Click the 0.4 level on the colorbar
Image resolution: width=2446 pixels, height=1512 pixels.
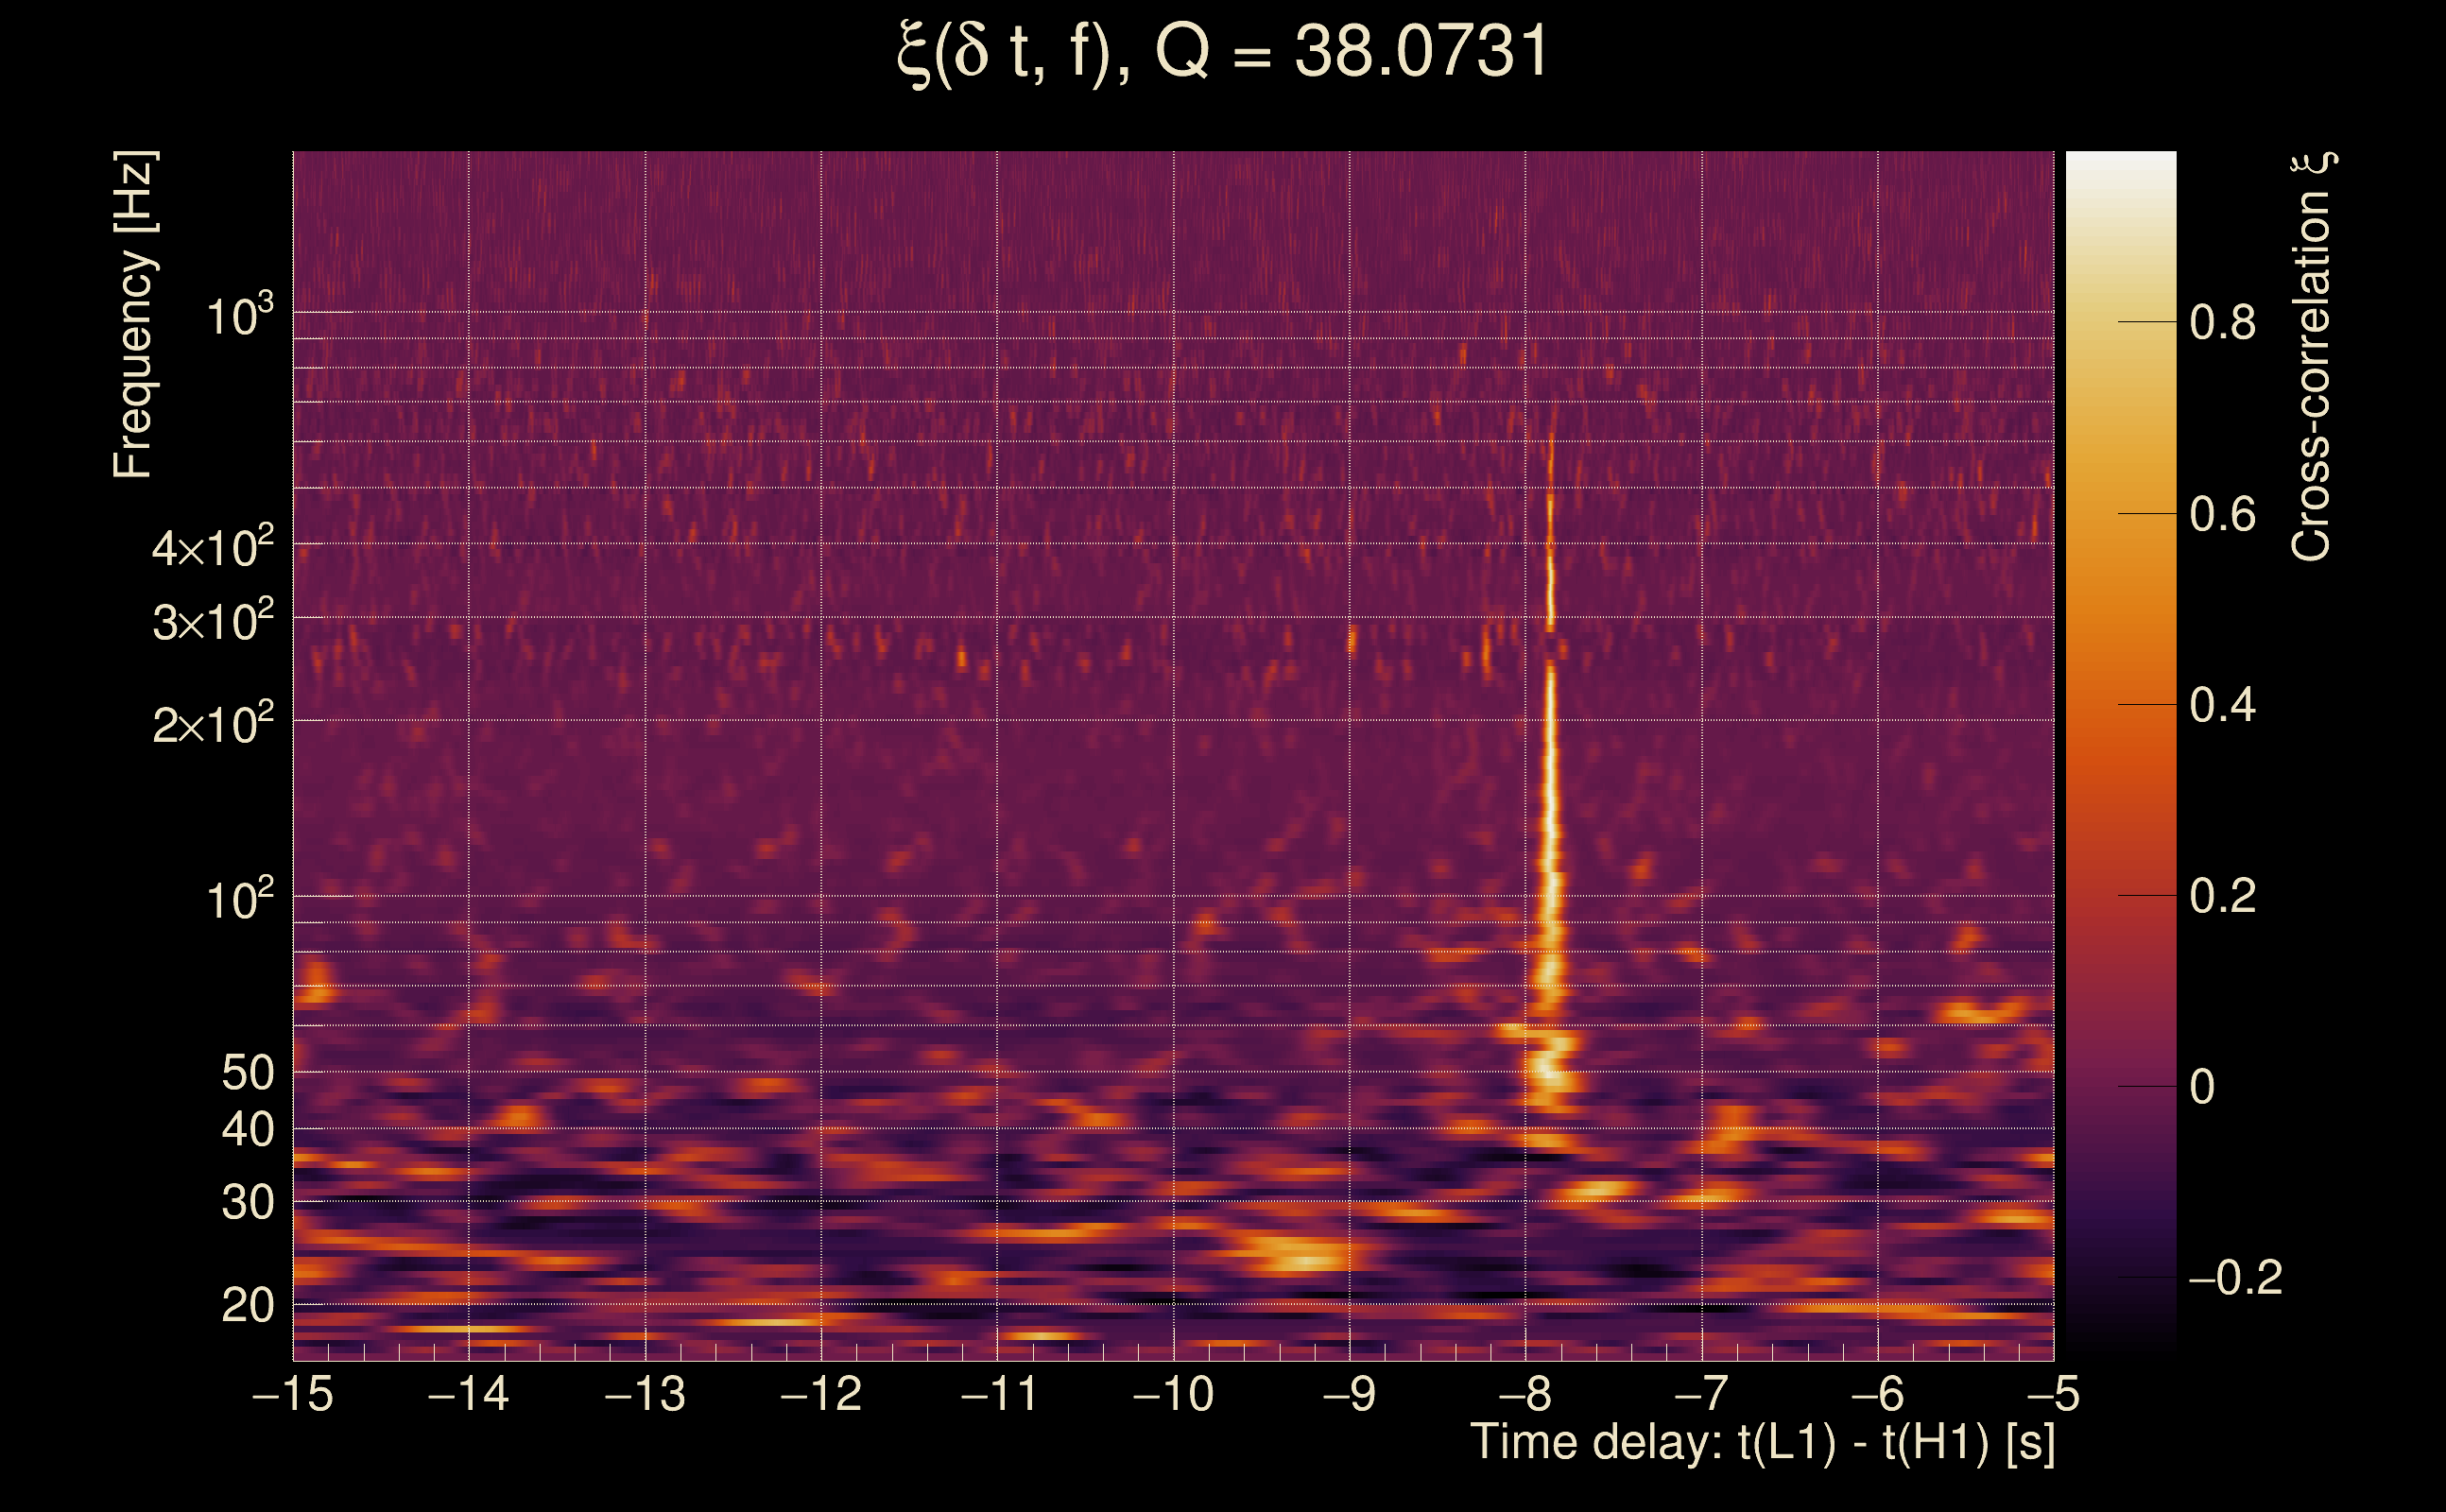pyautogui.click(x=2222, y=705)
